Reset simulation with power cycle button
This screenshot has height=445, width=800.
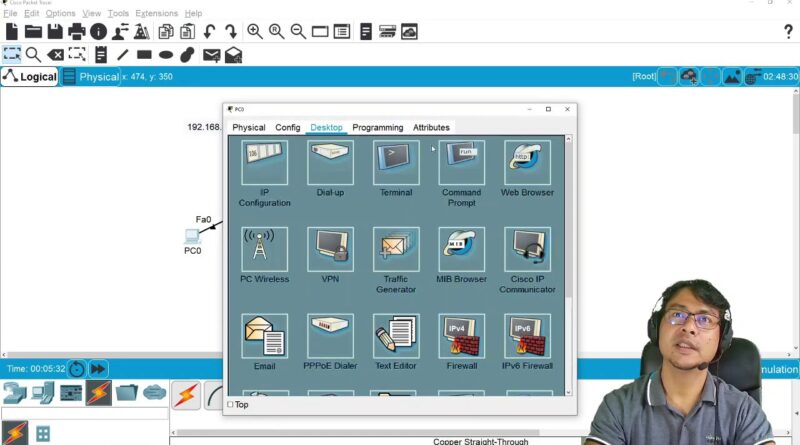click(x=77, y=368)
